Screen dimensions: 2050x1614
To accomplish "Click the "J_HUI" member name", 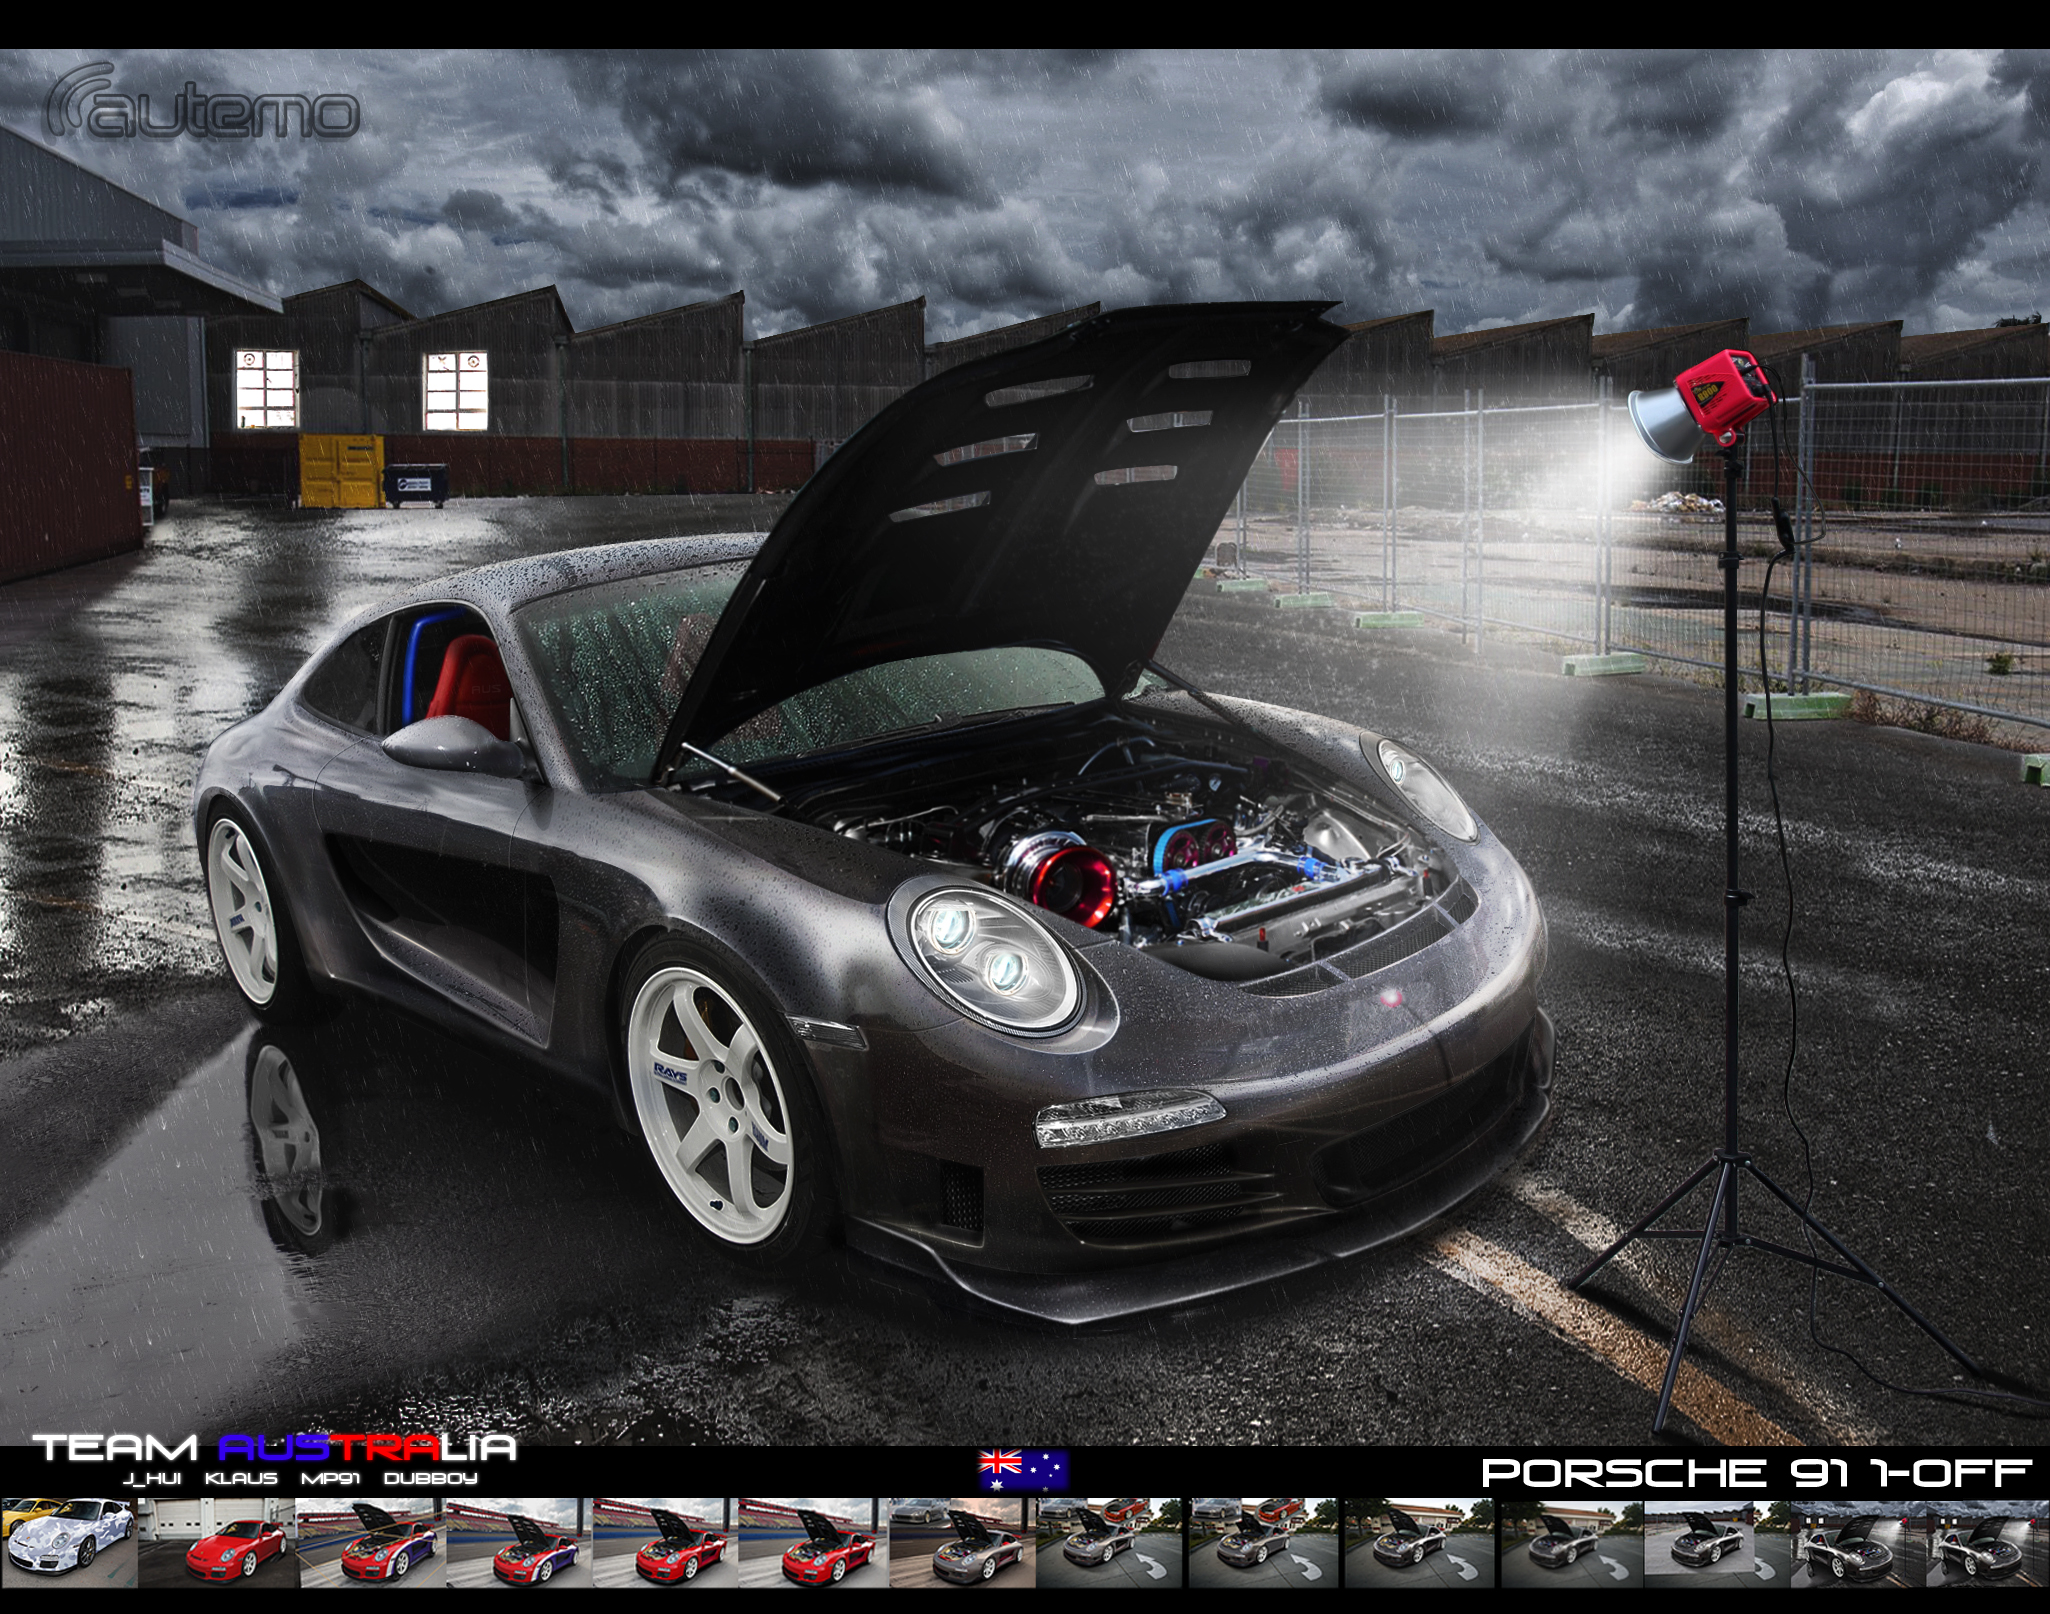I will pos(153,1478).
